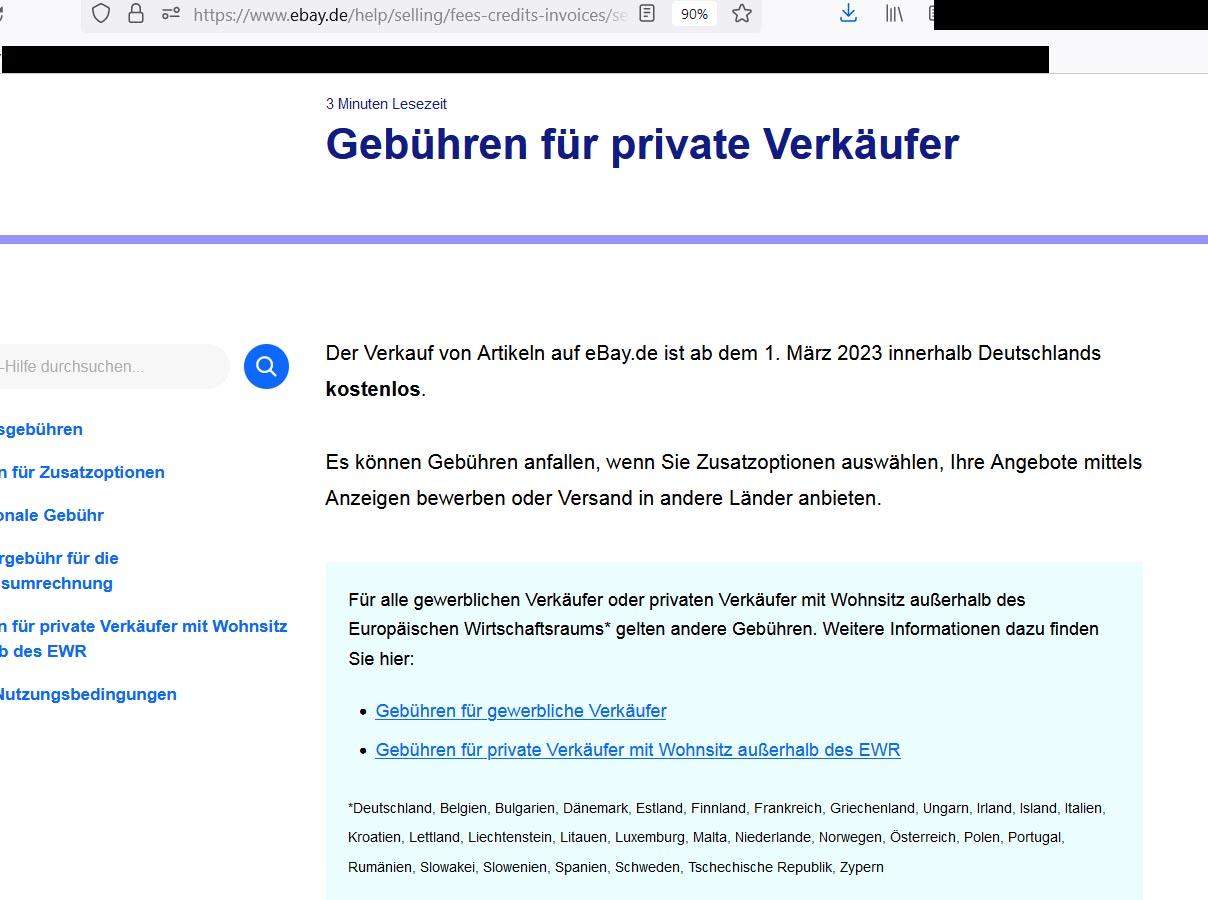1208x900 pixels.
Task: Open sidebar link about Verkäufer mit Wohnsitz EWR
Action: [x=144, y=638]
